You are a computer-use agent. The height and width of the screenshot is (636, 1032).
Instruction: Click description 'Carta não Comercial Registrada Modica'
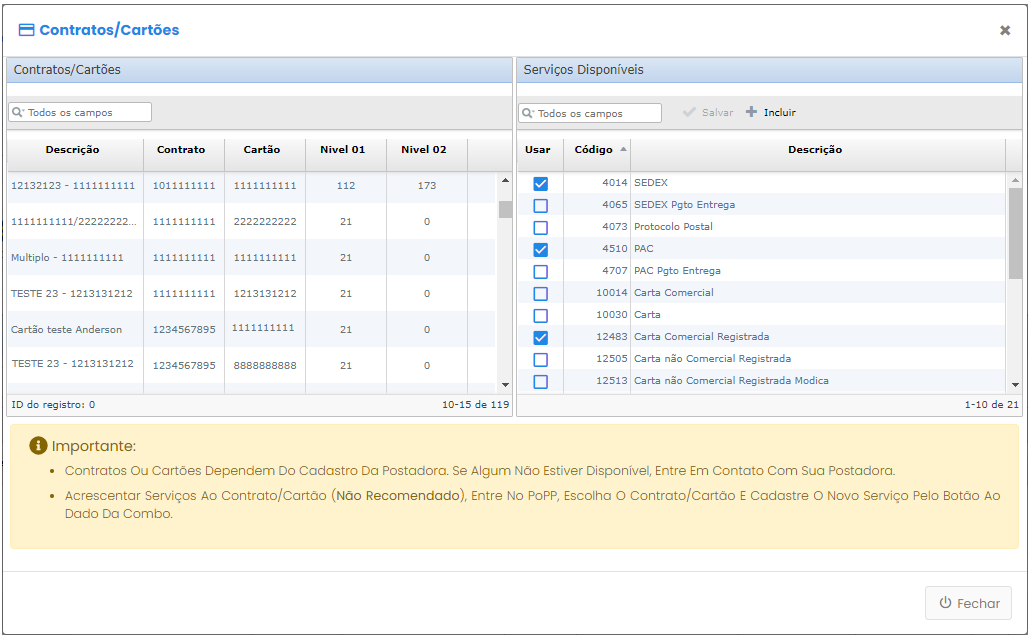(731, 381)
